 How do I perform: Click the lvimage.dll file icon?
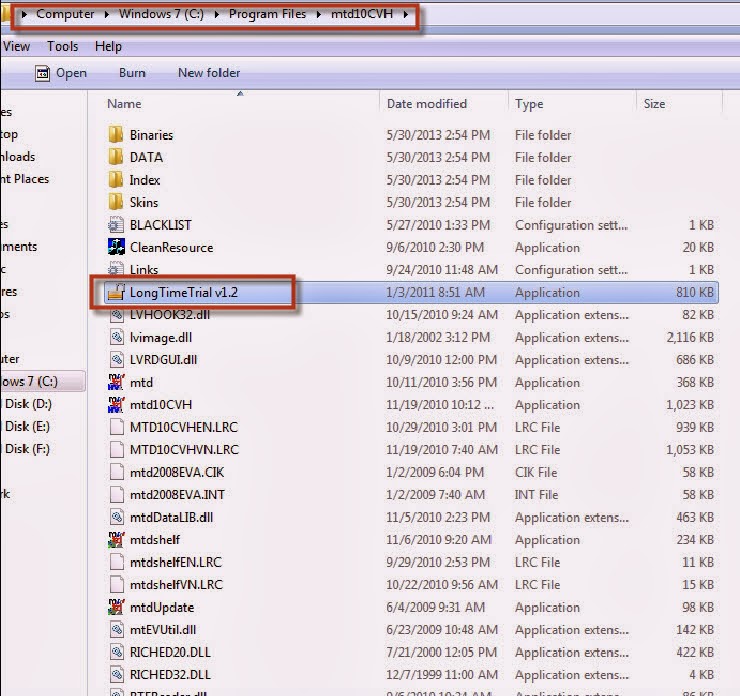pos(116,337)
